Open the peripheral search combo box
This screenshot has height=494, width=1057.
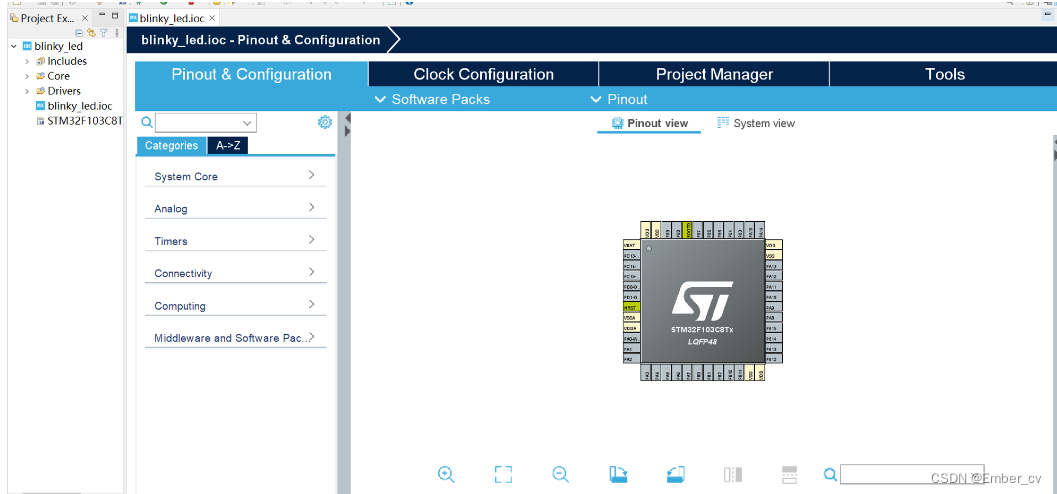[206, 123]
